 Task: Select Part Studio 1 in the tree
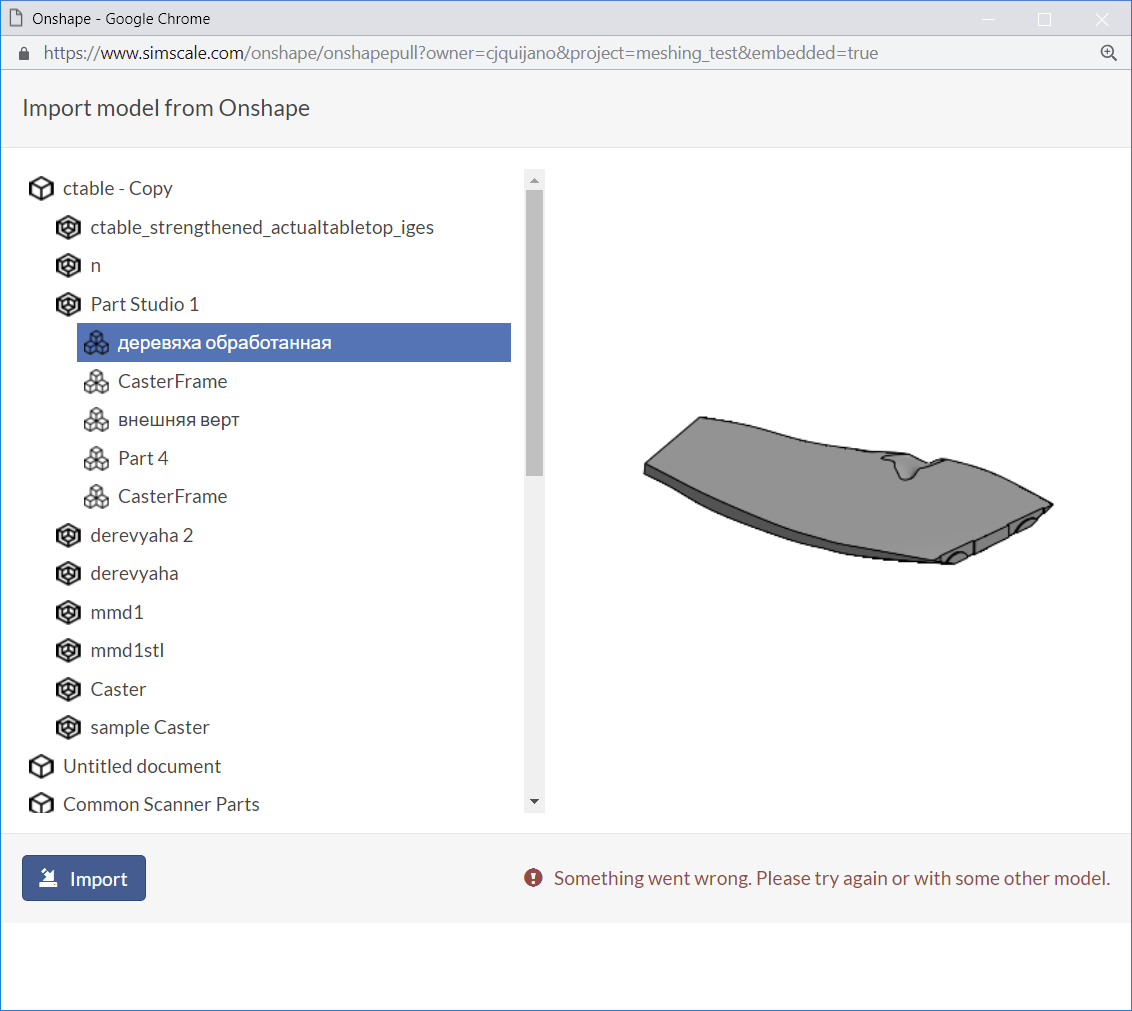[144, 304]
